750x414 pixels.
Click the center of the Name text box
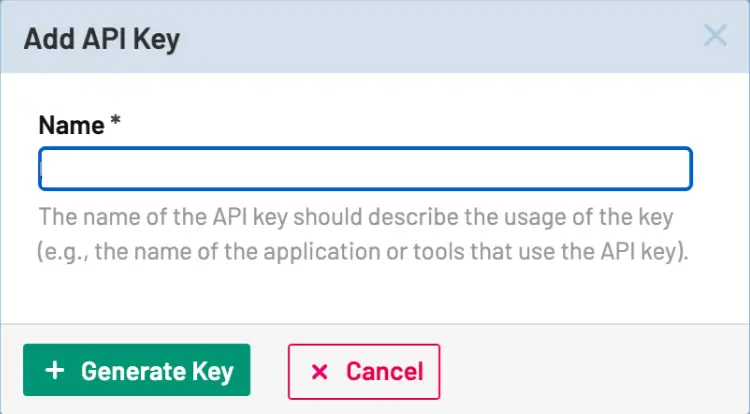click(x=365, y=169)
